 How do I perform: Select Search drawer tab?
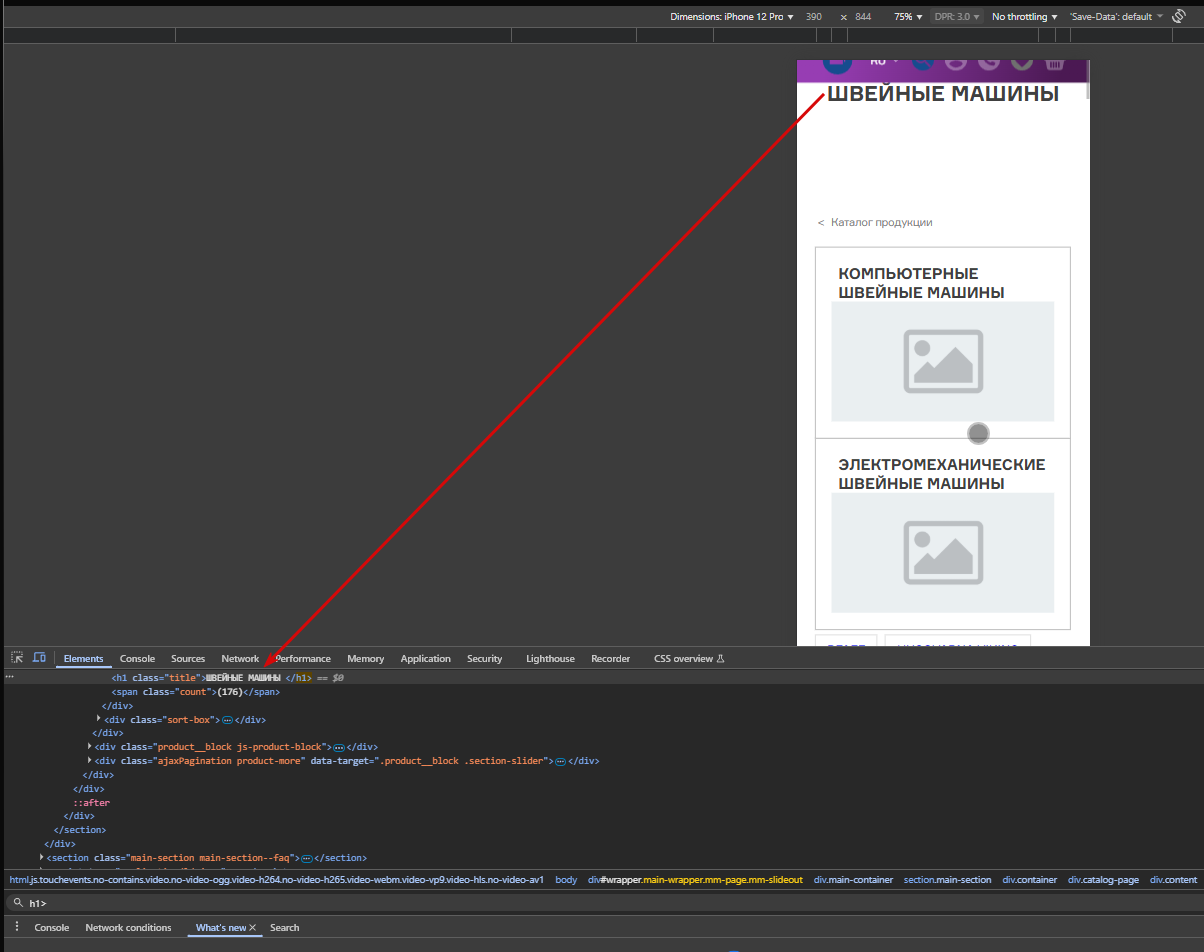pyautogui.click(x=284, y=928)
